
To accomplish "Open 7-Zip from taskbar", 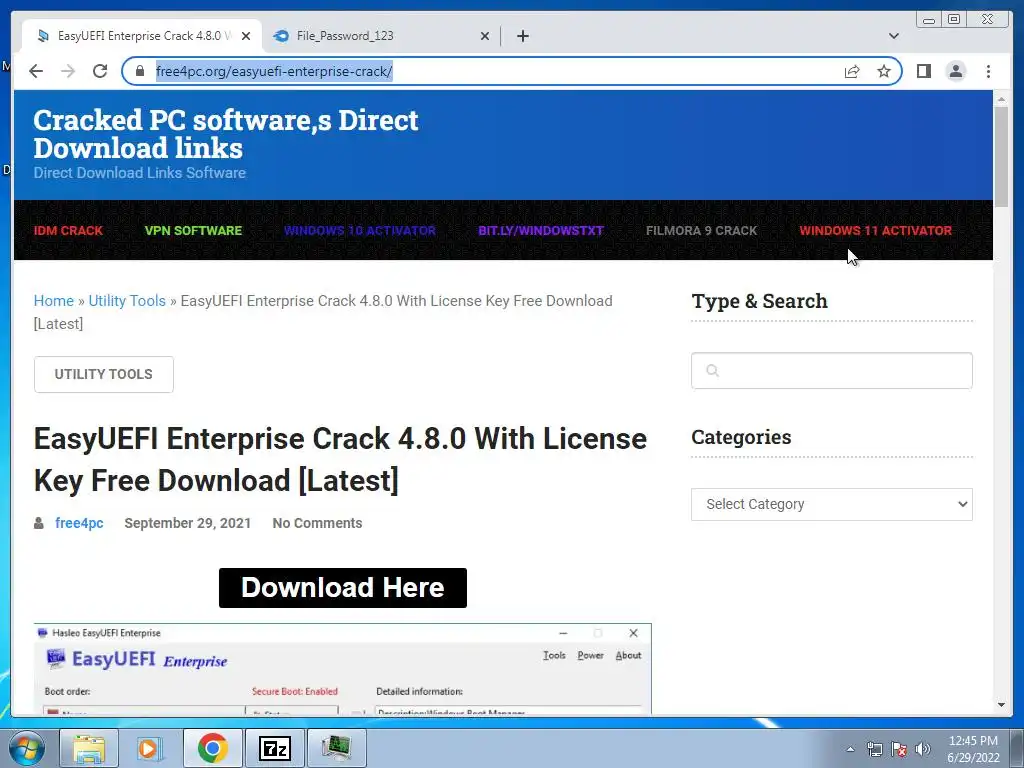I will coord(274,748).
